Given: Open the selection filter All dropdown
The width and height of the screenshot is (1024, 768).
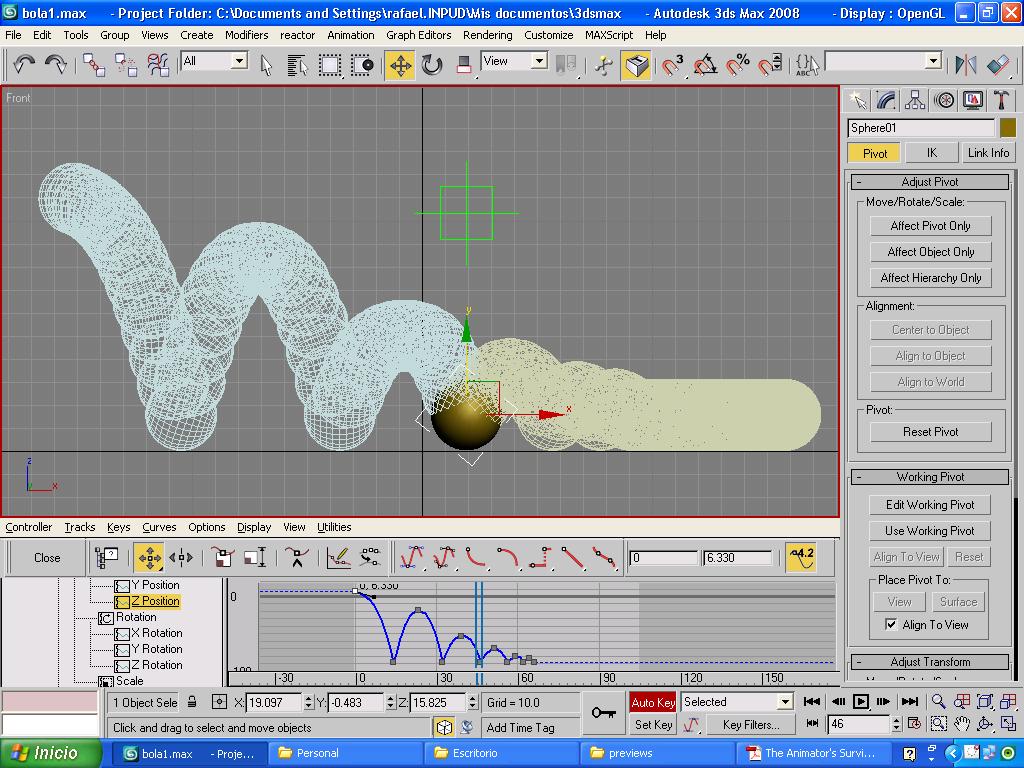Looking at the screenshot, I should click(x=239, y=61).
